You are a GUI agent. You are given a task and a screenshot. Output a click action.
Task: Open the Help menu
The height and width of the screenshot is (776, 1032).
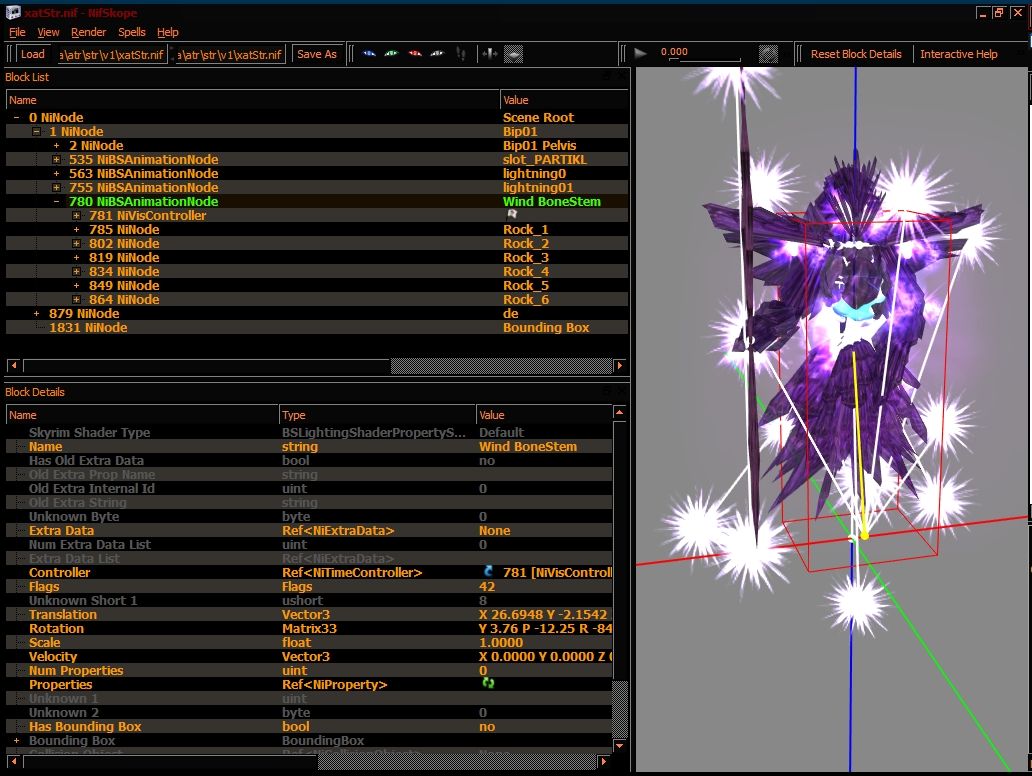pyautogui.click(x=167, y=32)
